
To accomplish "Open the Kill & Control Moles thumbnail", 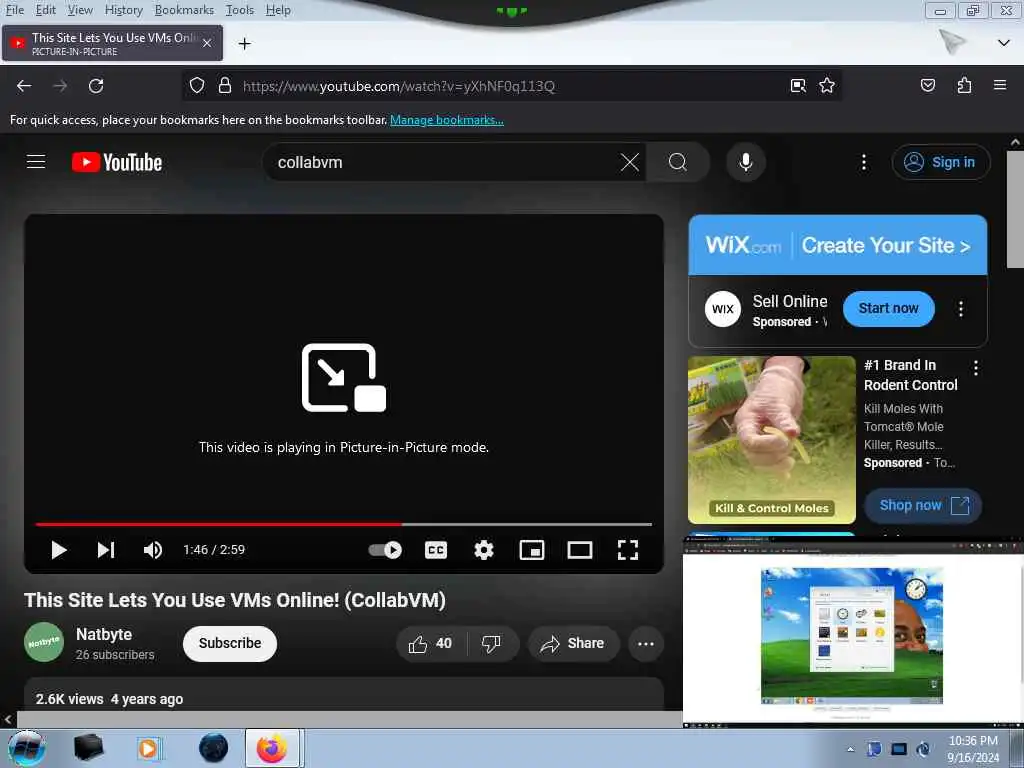I will click(772, 440).
